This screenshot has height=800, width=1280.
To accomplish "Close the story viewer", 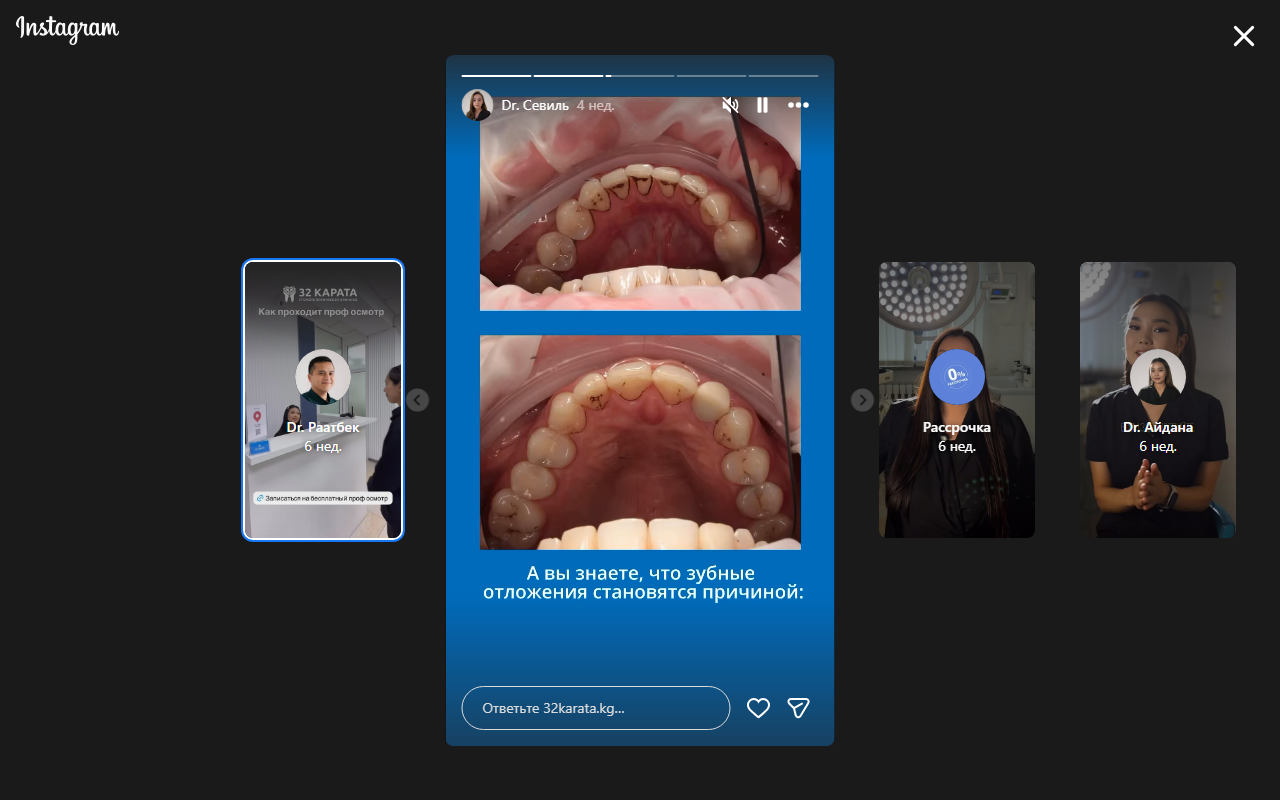I will click(x=1243, y=37).
